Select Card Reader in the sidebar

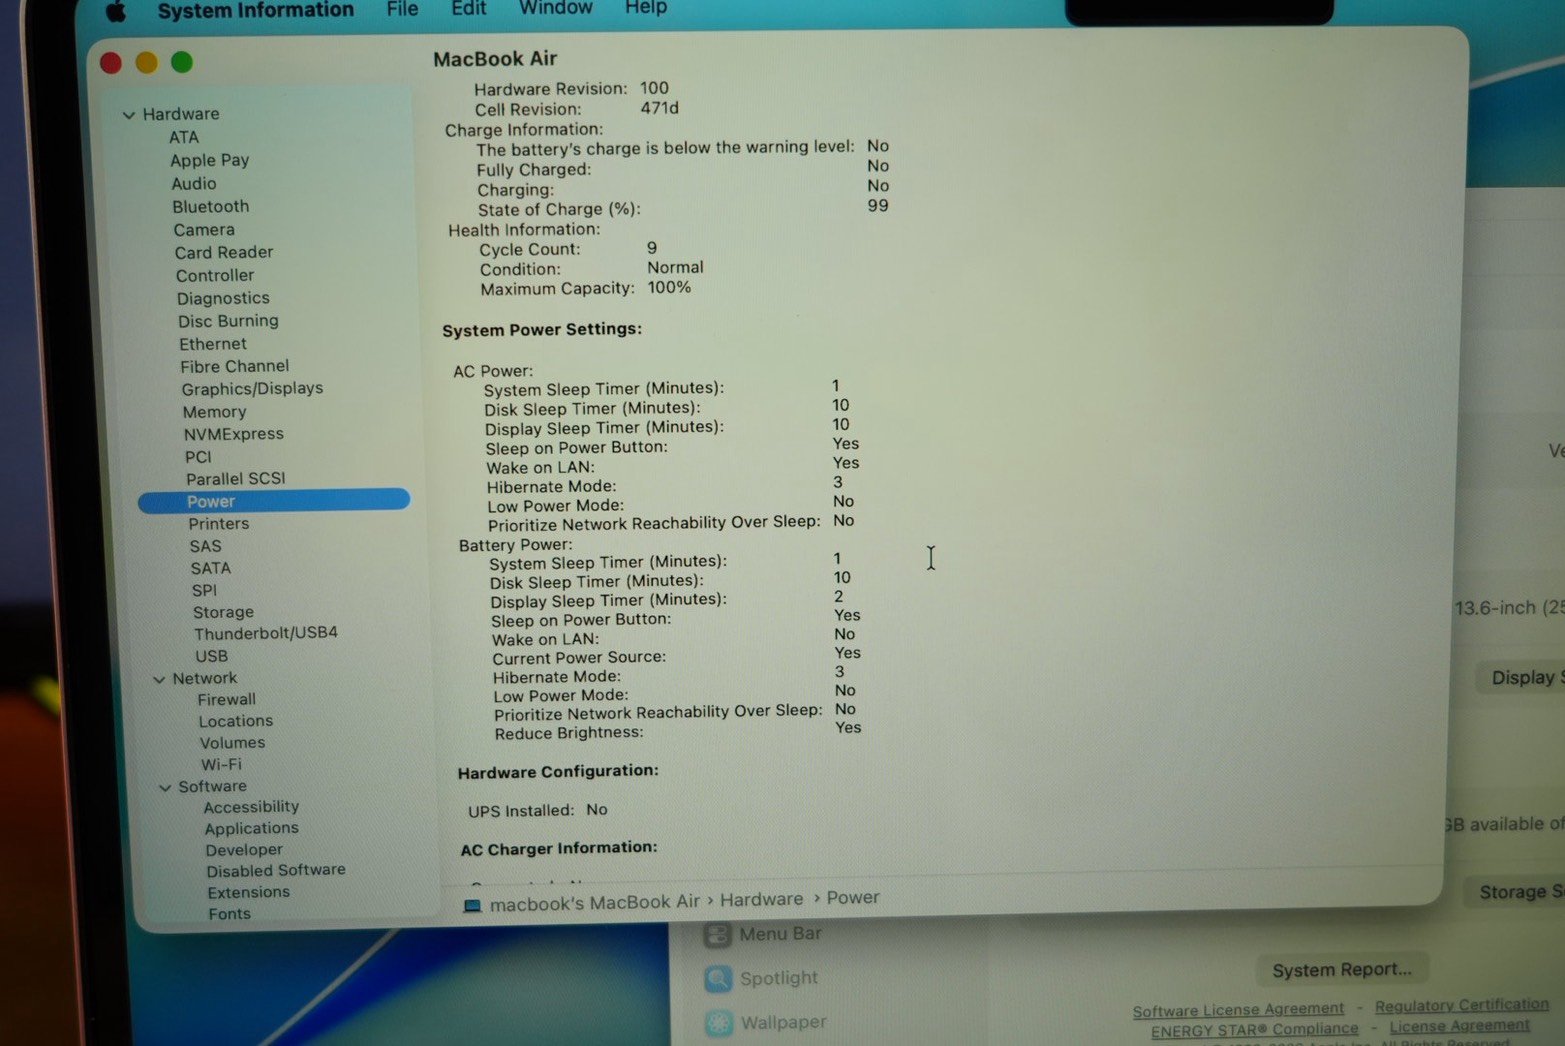224,252
